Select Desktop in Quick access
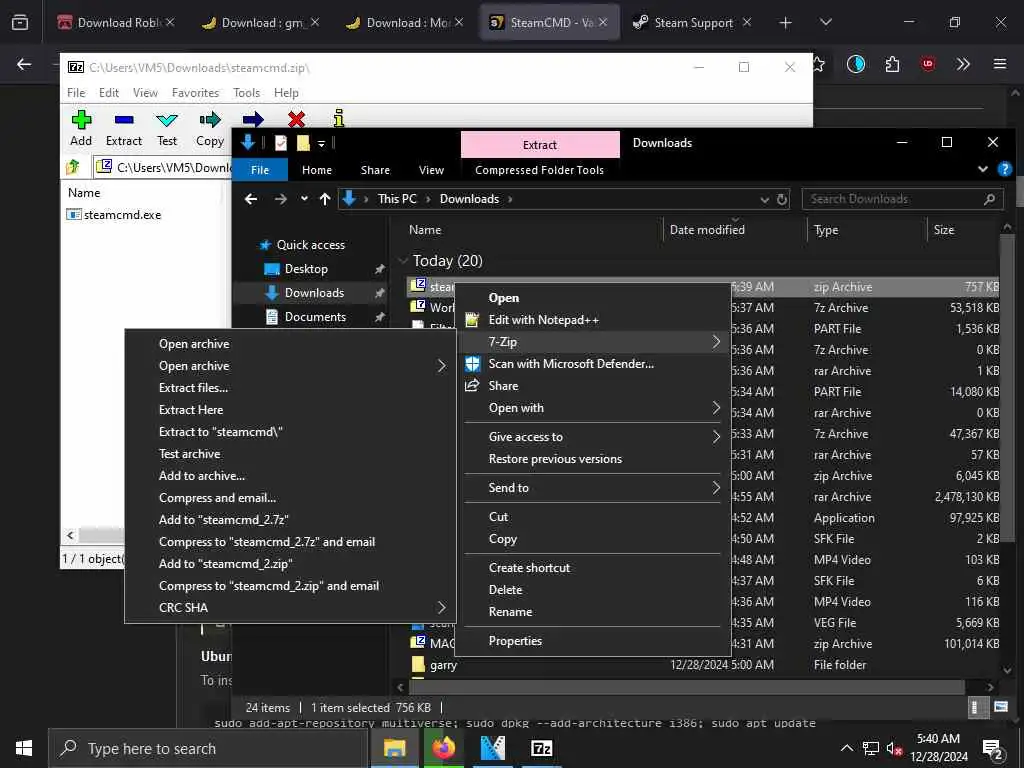Viewport: 1024px width, 768px height. [306, 269]
